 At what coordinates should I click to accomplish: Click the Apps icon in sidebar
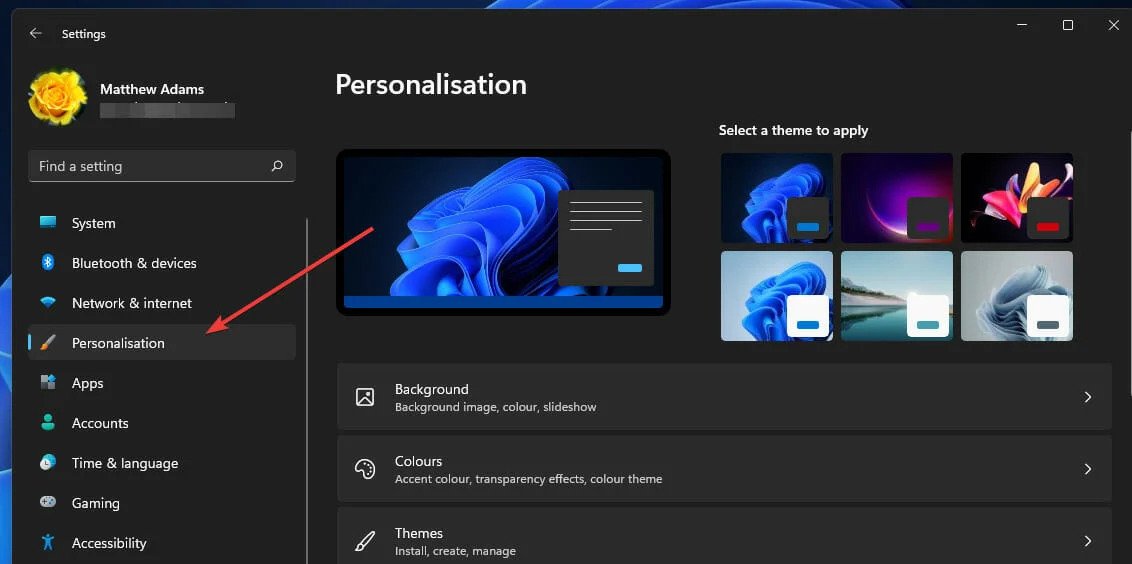[48, 383]
